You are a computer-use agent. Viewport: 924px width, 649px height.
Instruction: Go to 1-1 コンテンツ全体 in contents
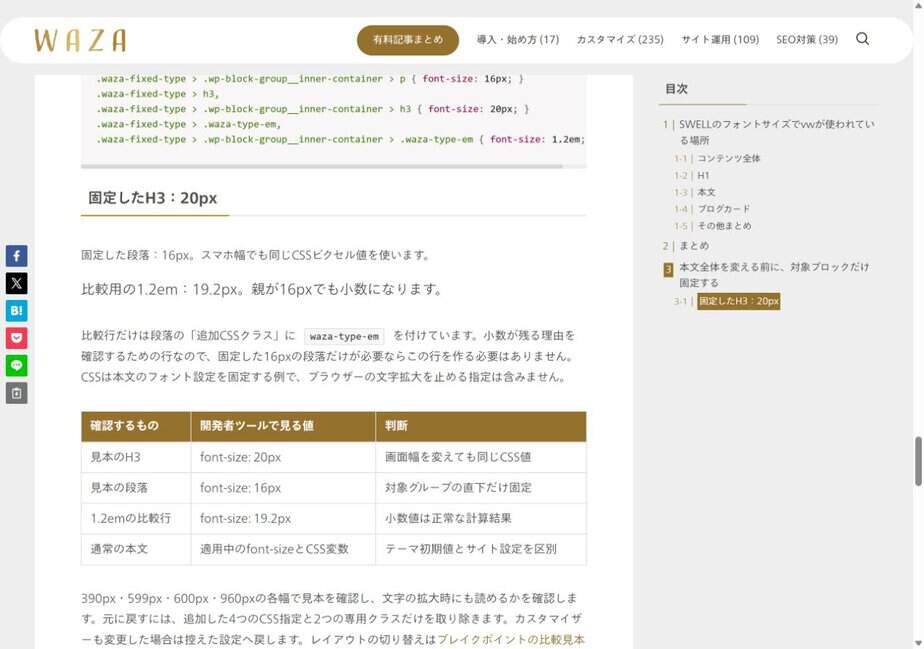click(x=728, y=158)
